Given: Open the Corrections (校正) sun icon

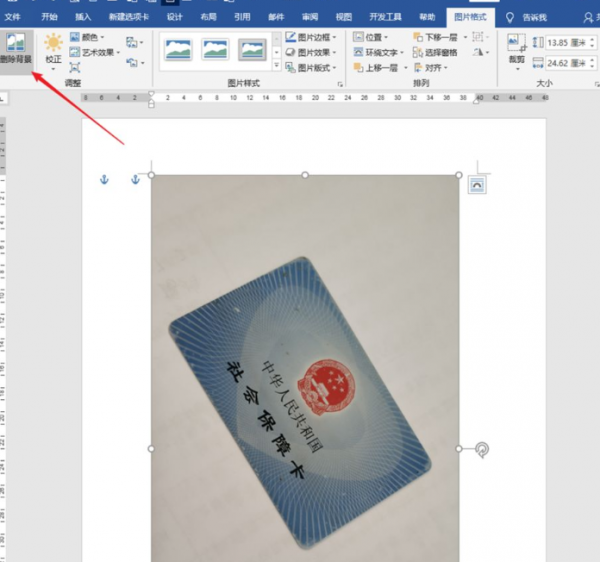Looking at the screenshot, I should (53, 42).
